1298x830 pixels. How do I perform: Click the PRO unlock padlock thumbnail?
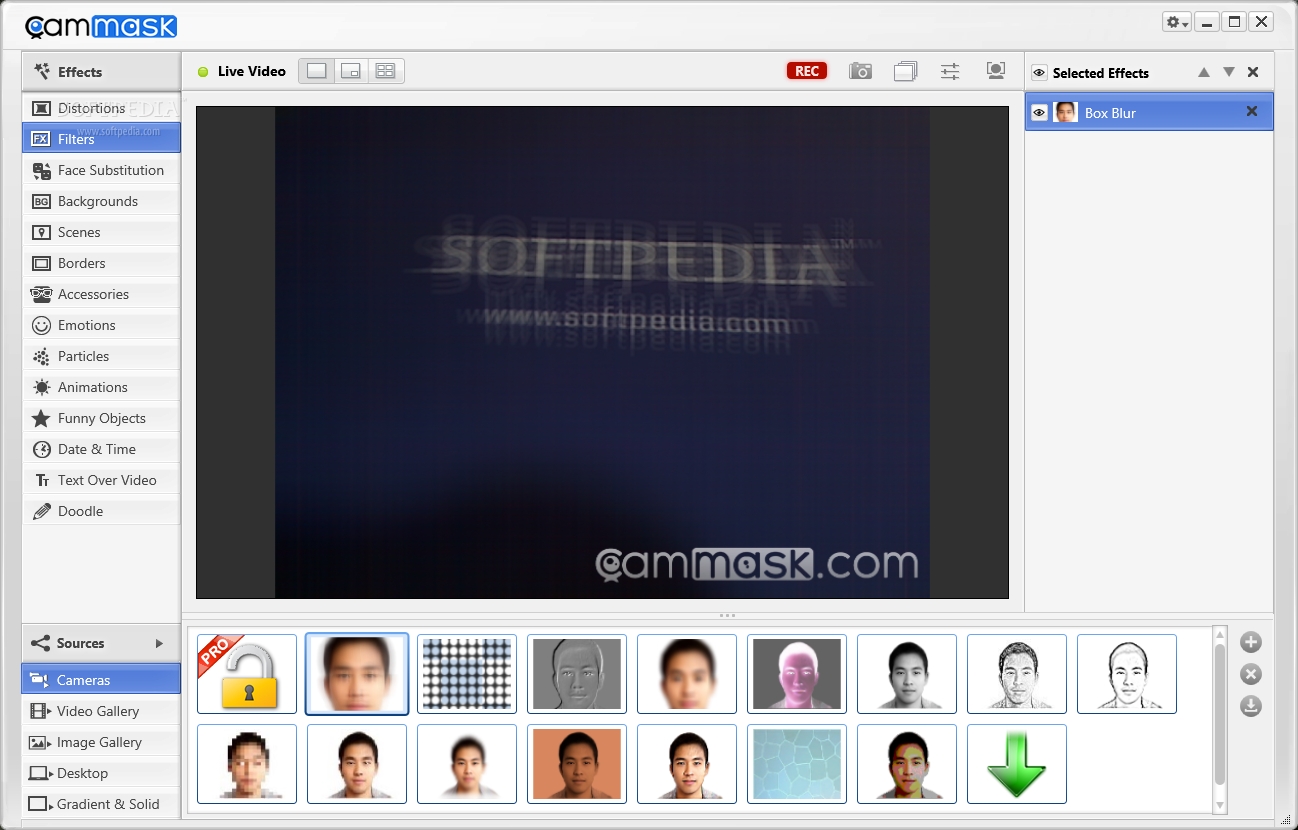point(247,674)
